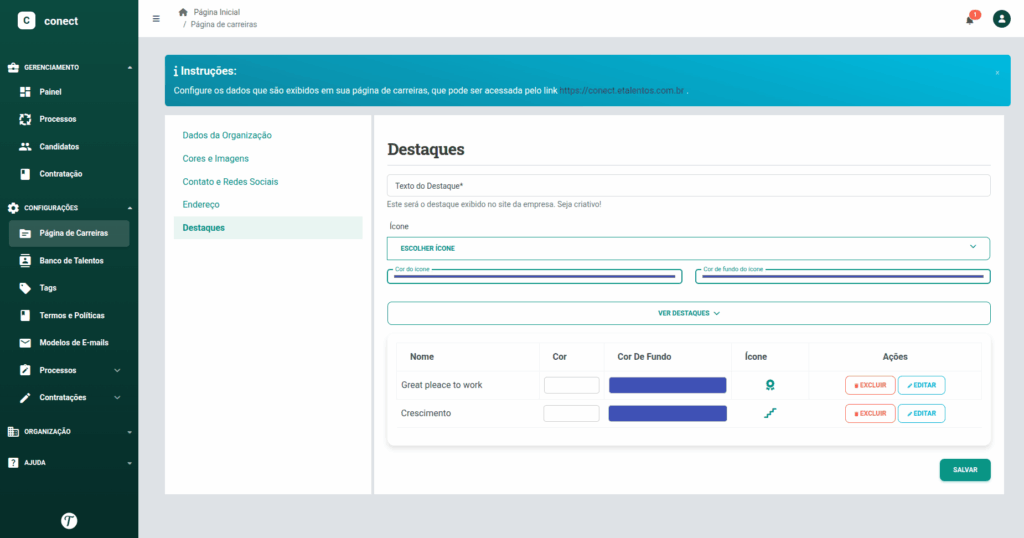1024x538 pixels.
Task: Click the Gerenciamento briefcase icon
Action: (x=13, y=68)
